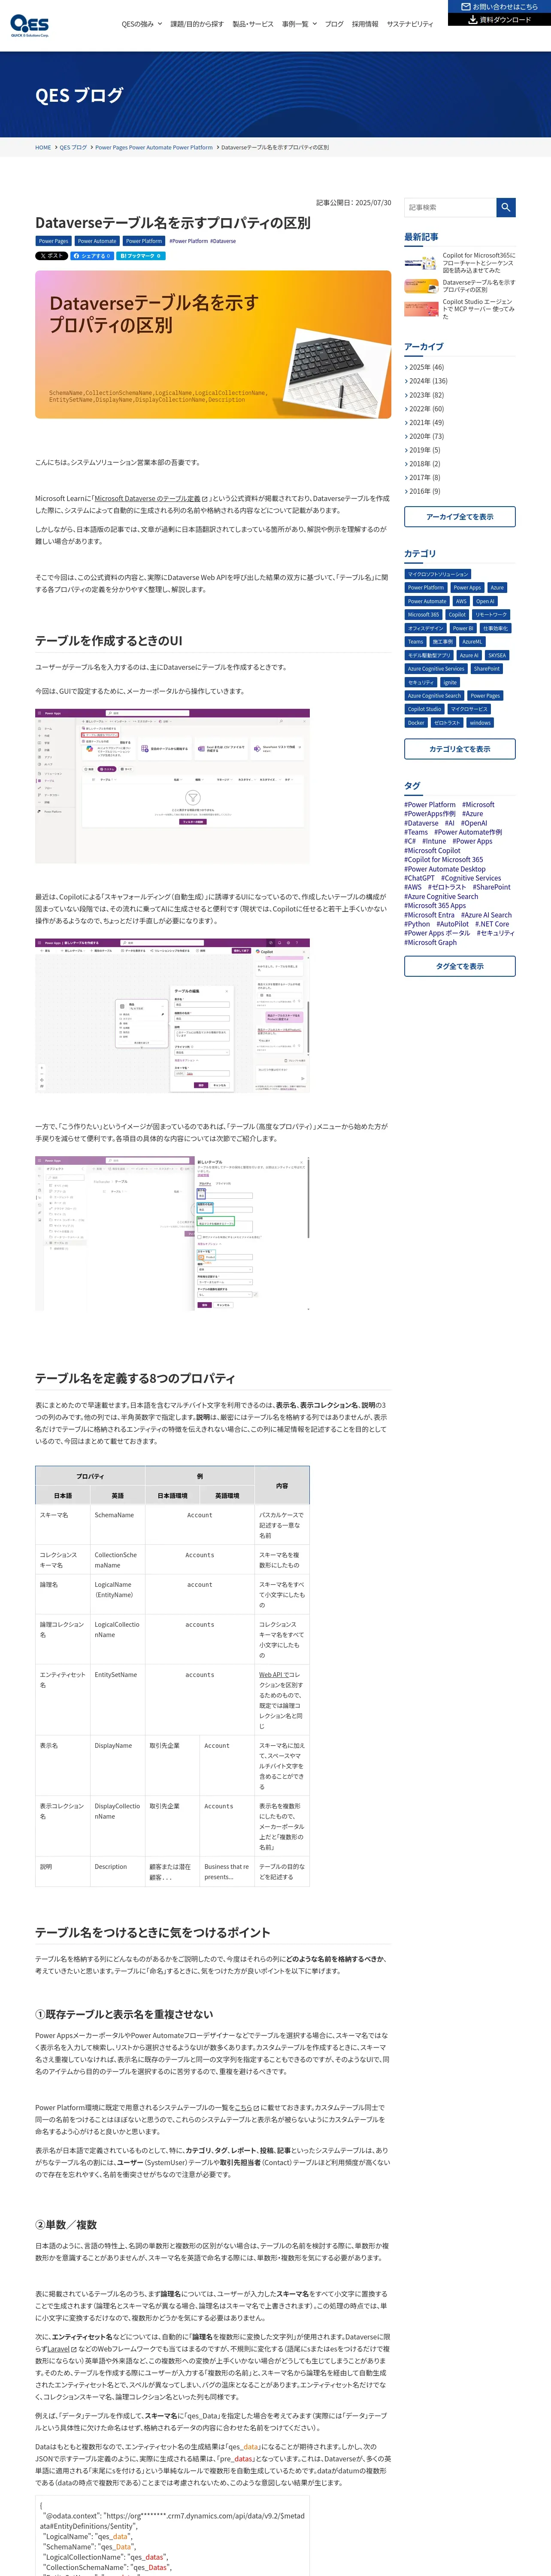Image resolution: width=551 pixels, height=2576 pixels.
Task: Open 課題/目的から探す menu item
Action: 197,24
